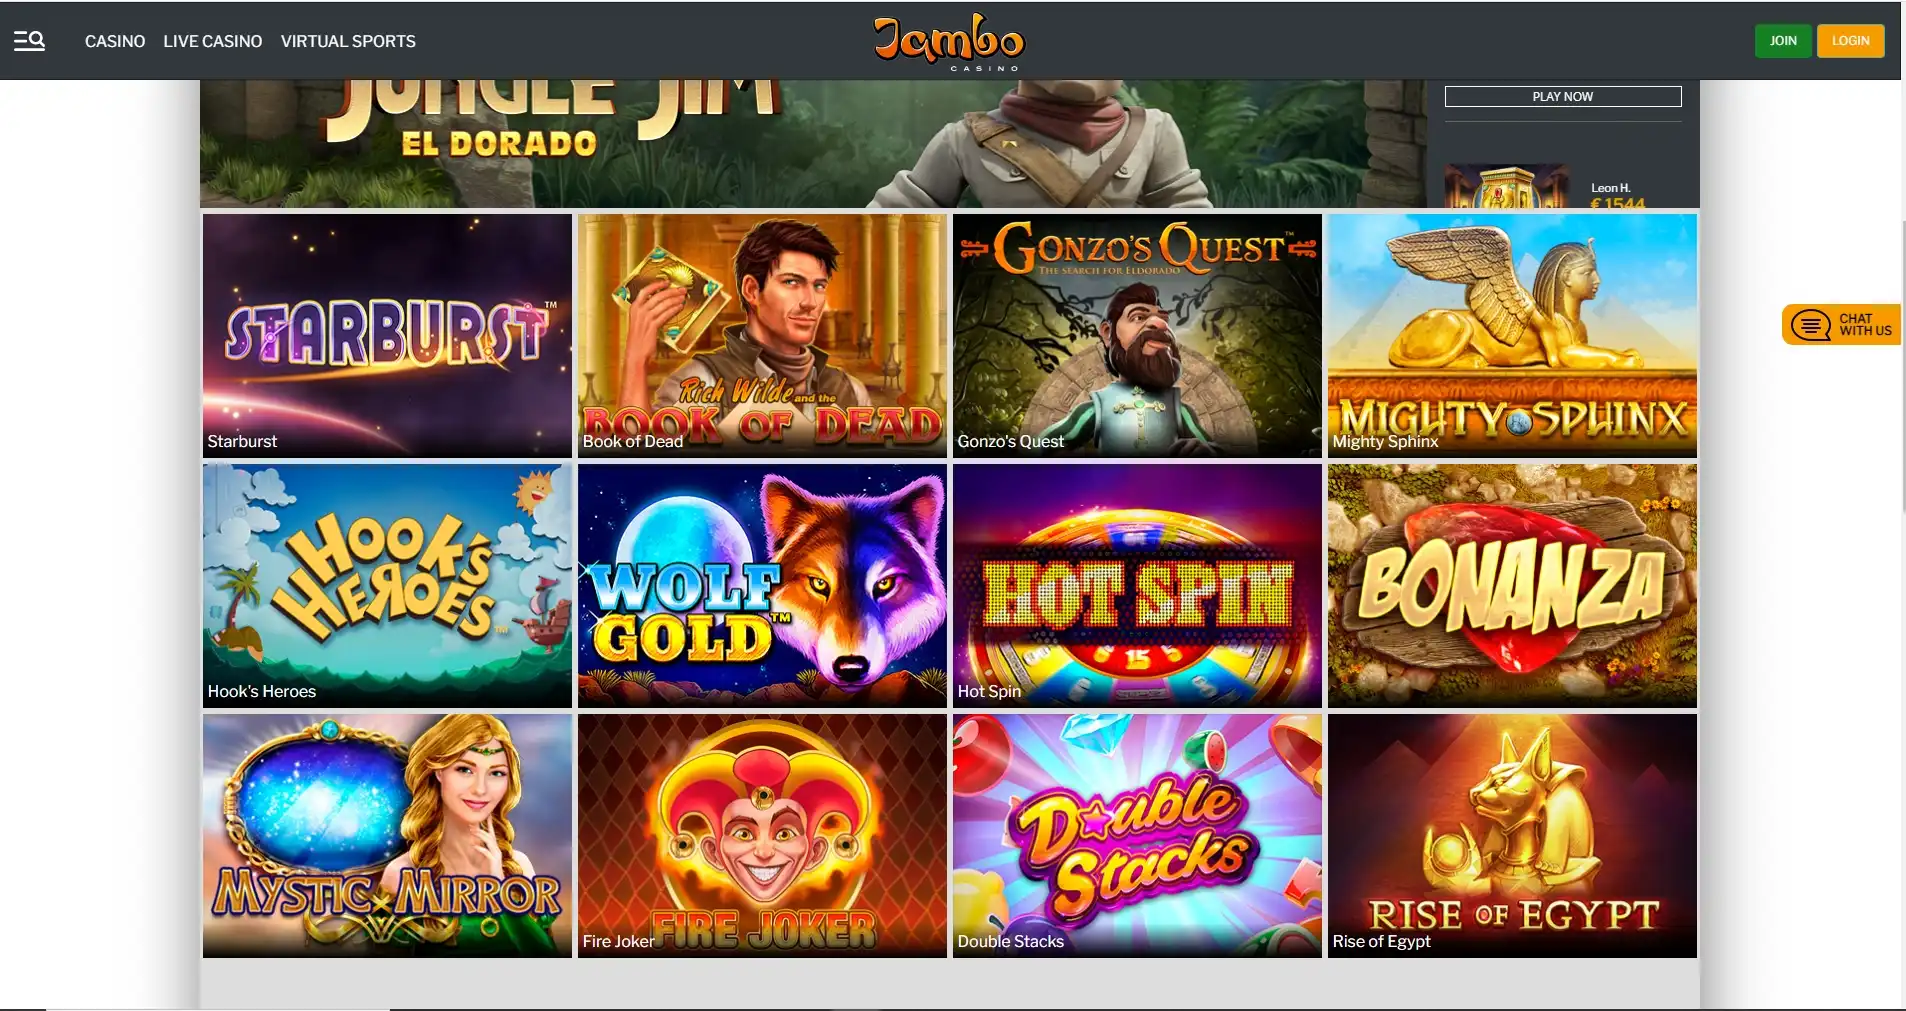Screen dimensions: 1906x1011
Task: Open the Rise of Egypt slot
Action: pos(1512,835)
